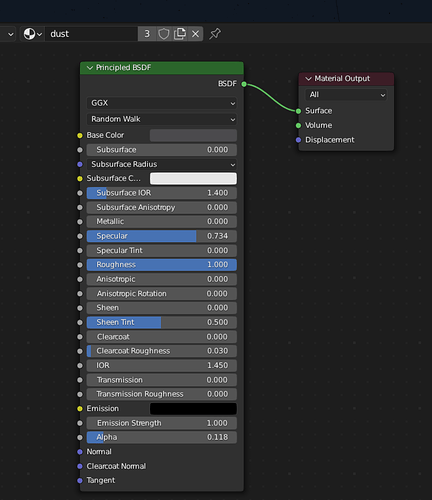Image resolution: width=432 pixels, height=500 pixels.
Task: Click the new material duplicate icon
Action: point(180,34)
